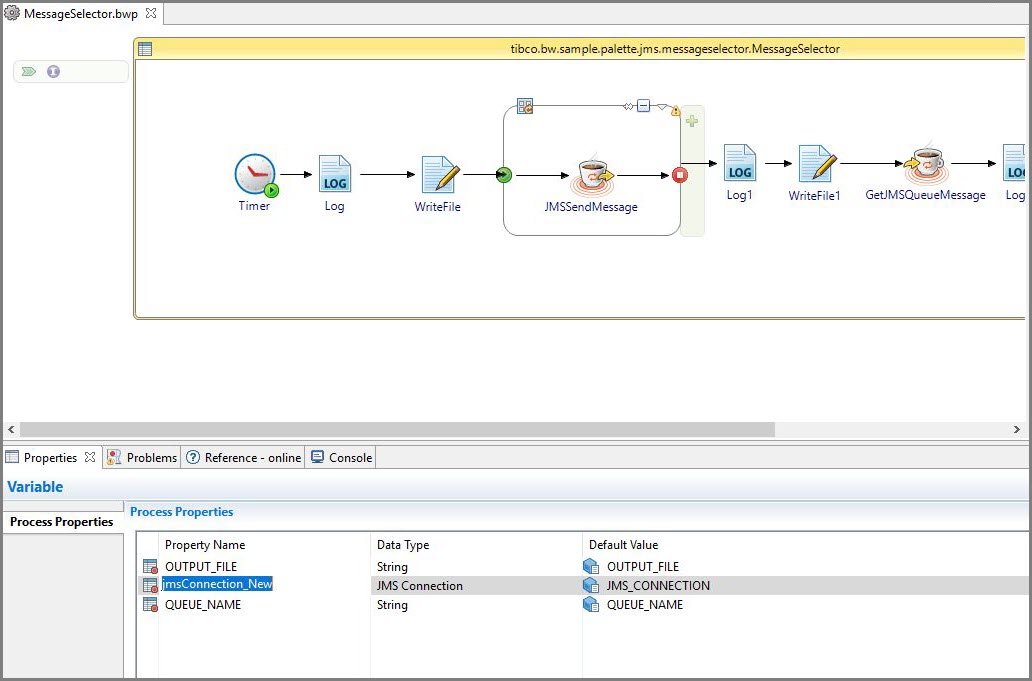
Task: Select the Timer activity icon
Action: (256, 175)
